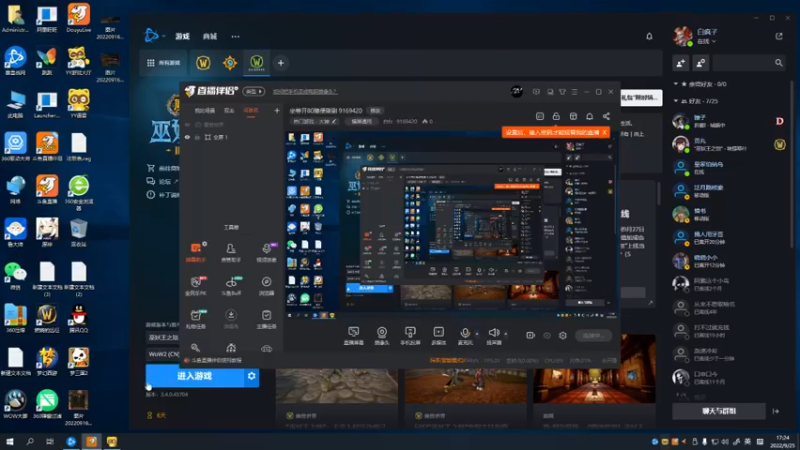Click the add friend icon in Battle.net
The width and height of the screenshot is (800, 450).
click(681, 63)
